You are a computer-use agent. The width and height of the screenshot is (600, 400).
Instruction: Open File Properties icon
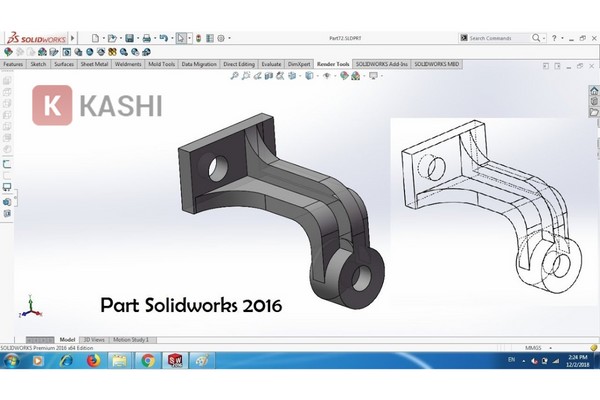tap(210, 38)
